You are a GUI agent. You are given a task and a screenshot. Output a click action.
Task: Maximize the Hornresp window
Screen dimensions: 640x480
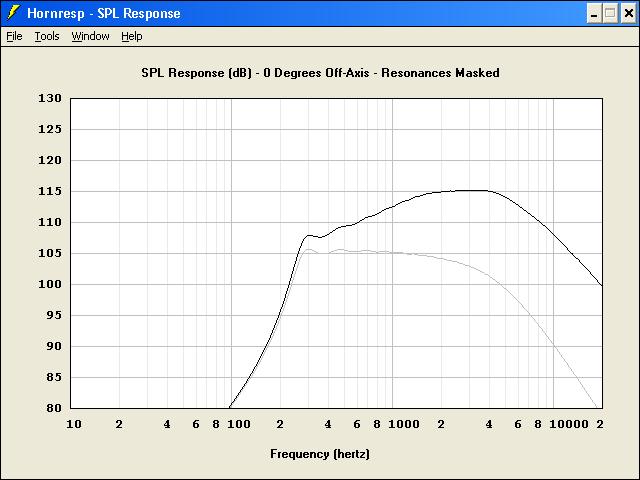click(610, 14)
